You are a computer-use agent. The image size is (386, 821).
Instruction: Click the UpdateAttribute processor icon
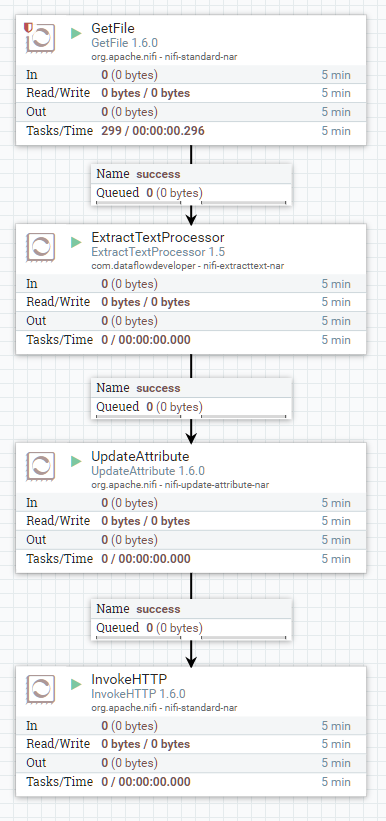(x=41, y=467)
